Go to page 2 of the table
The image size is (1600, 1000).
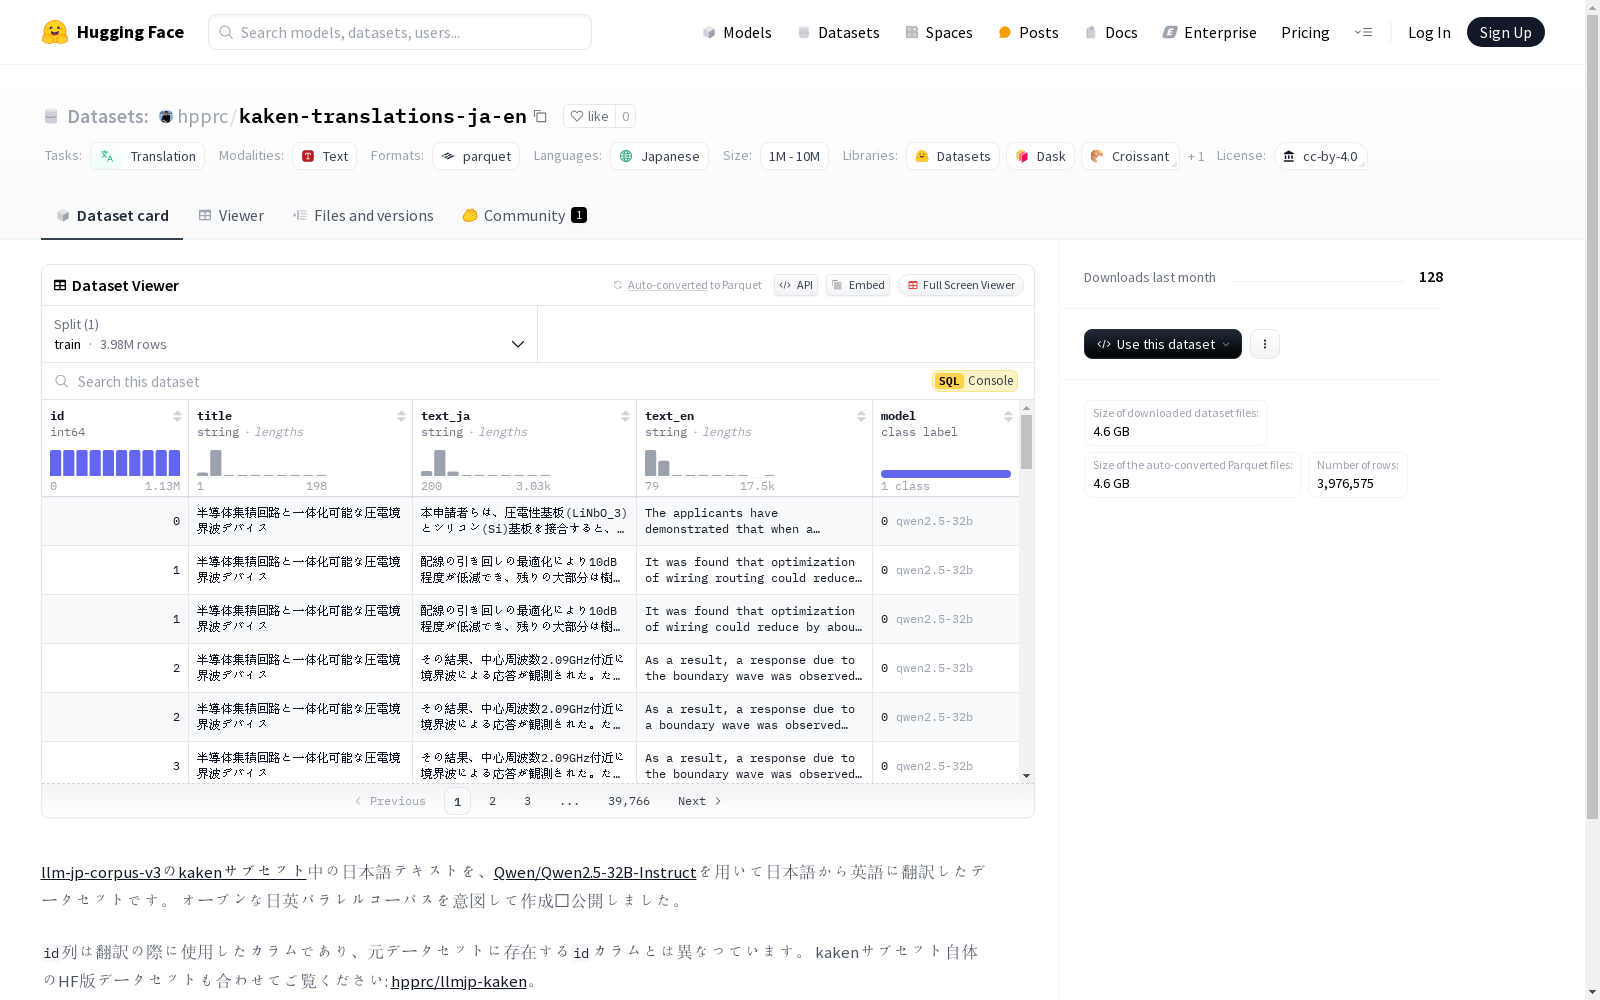tap(492, 801)
